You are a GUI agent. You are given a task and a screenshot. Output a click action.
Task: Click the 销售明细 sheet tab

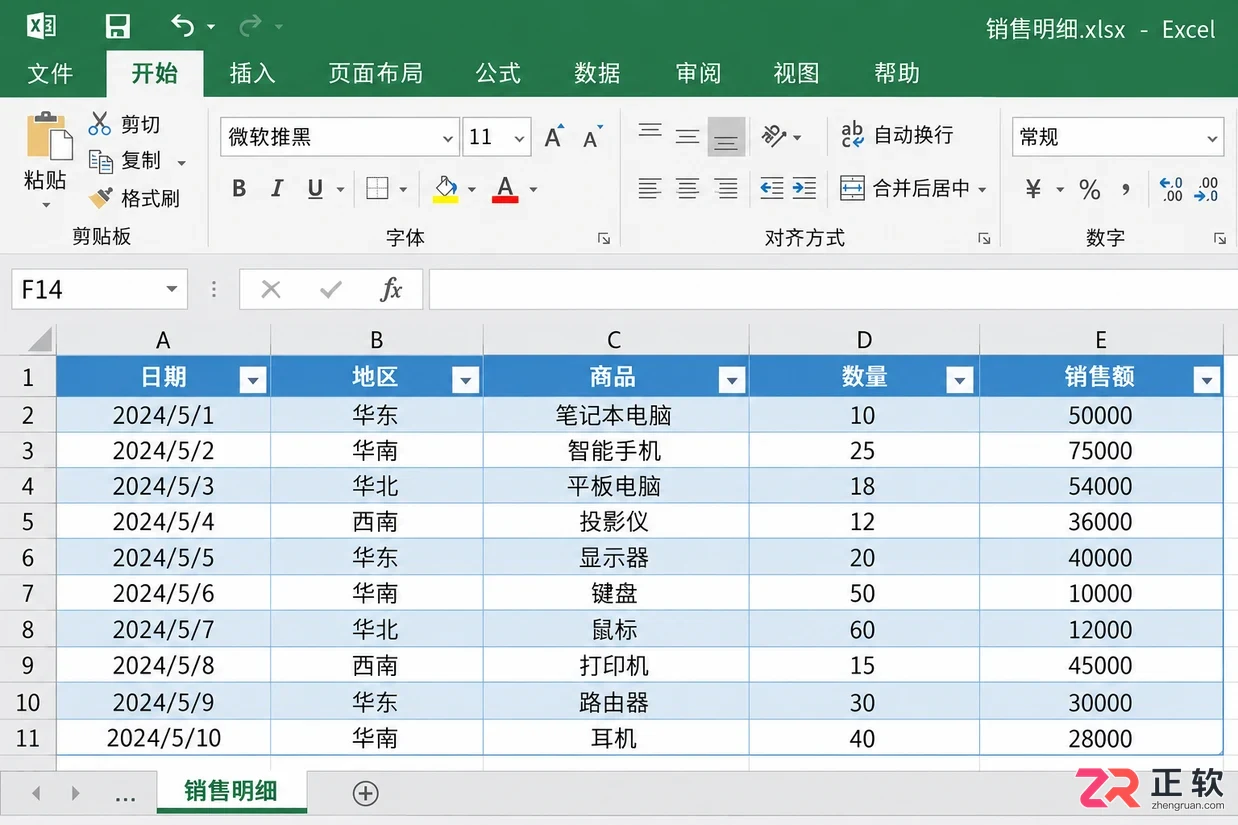[x=231, y=792]
